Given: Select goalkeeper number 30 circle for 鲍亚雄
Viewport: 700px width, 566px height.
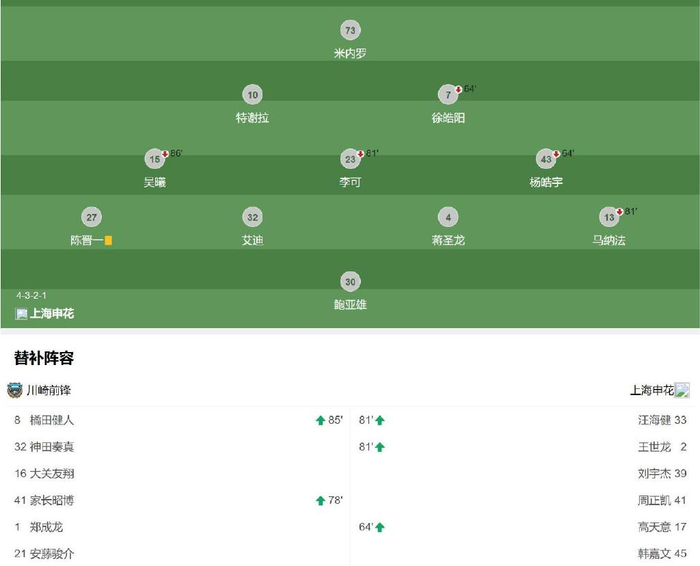Looking at the screenshot, I should click(x=349, y=281).
